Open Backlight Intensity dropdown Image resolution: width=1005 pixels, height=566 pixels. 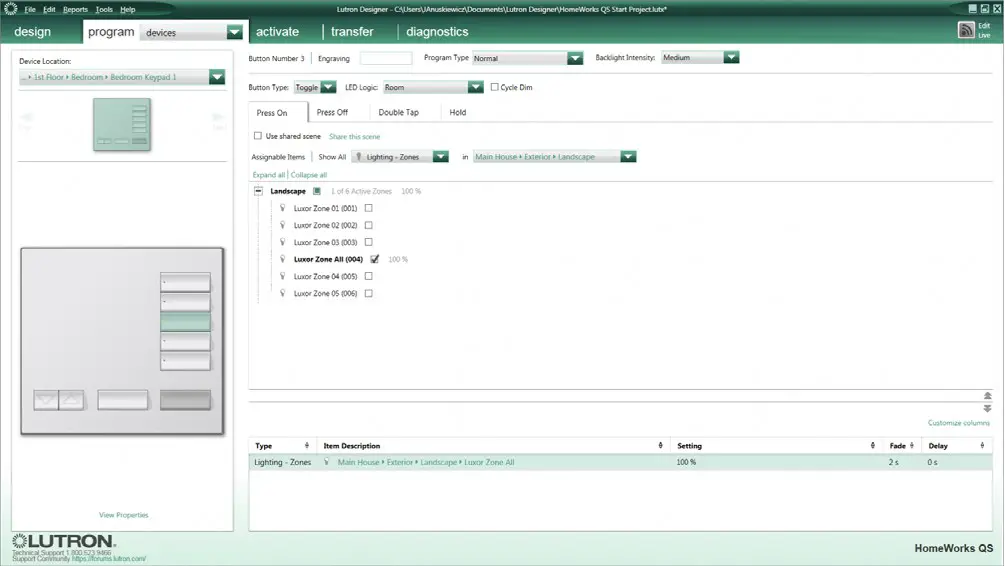pos(731,57)
